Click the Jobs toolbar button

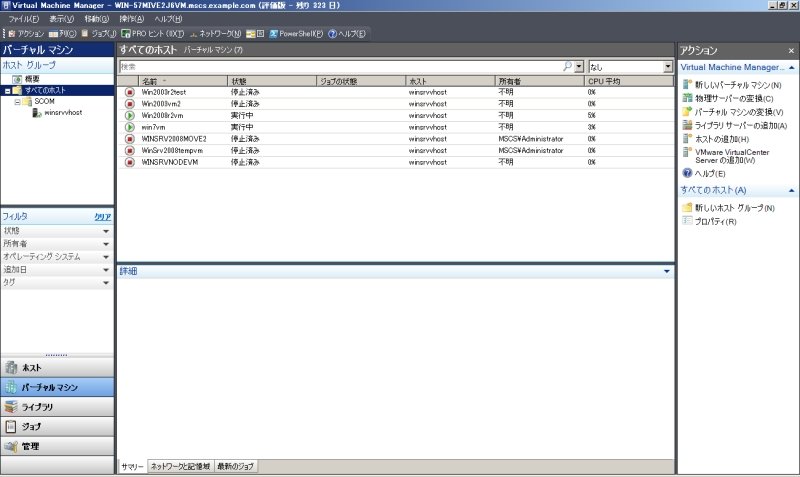point(99,34)
